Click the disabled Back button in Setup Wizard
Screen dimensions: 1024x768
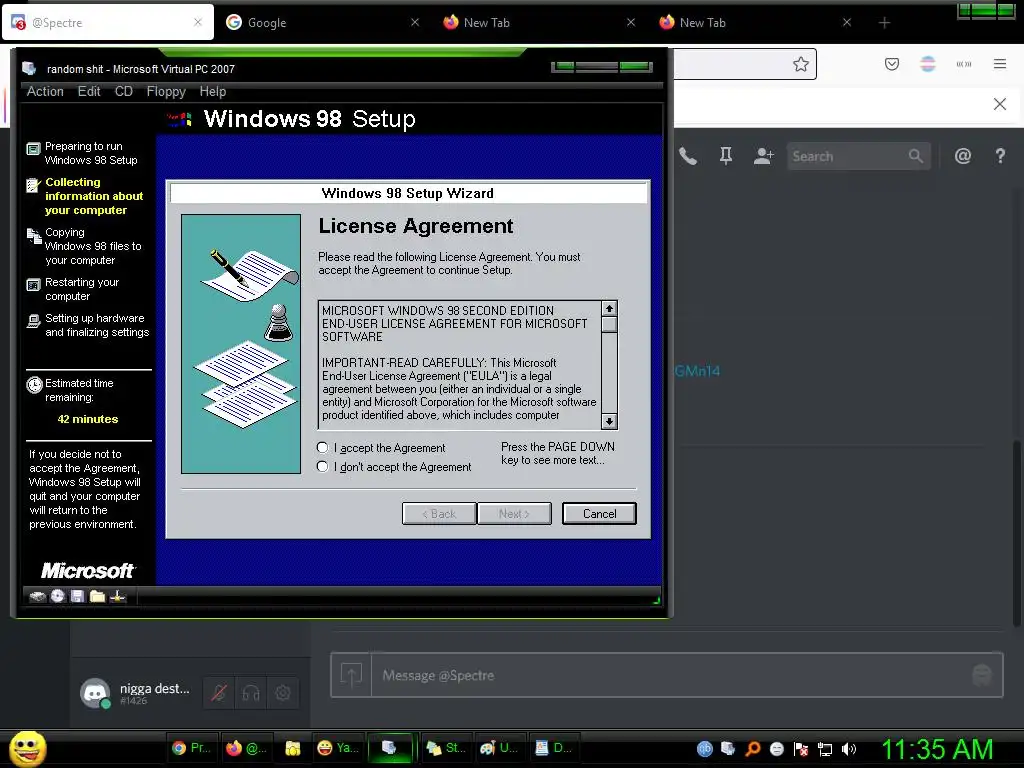pos(439,514)
